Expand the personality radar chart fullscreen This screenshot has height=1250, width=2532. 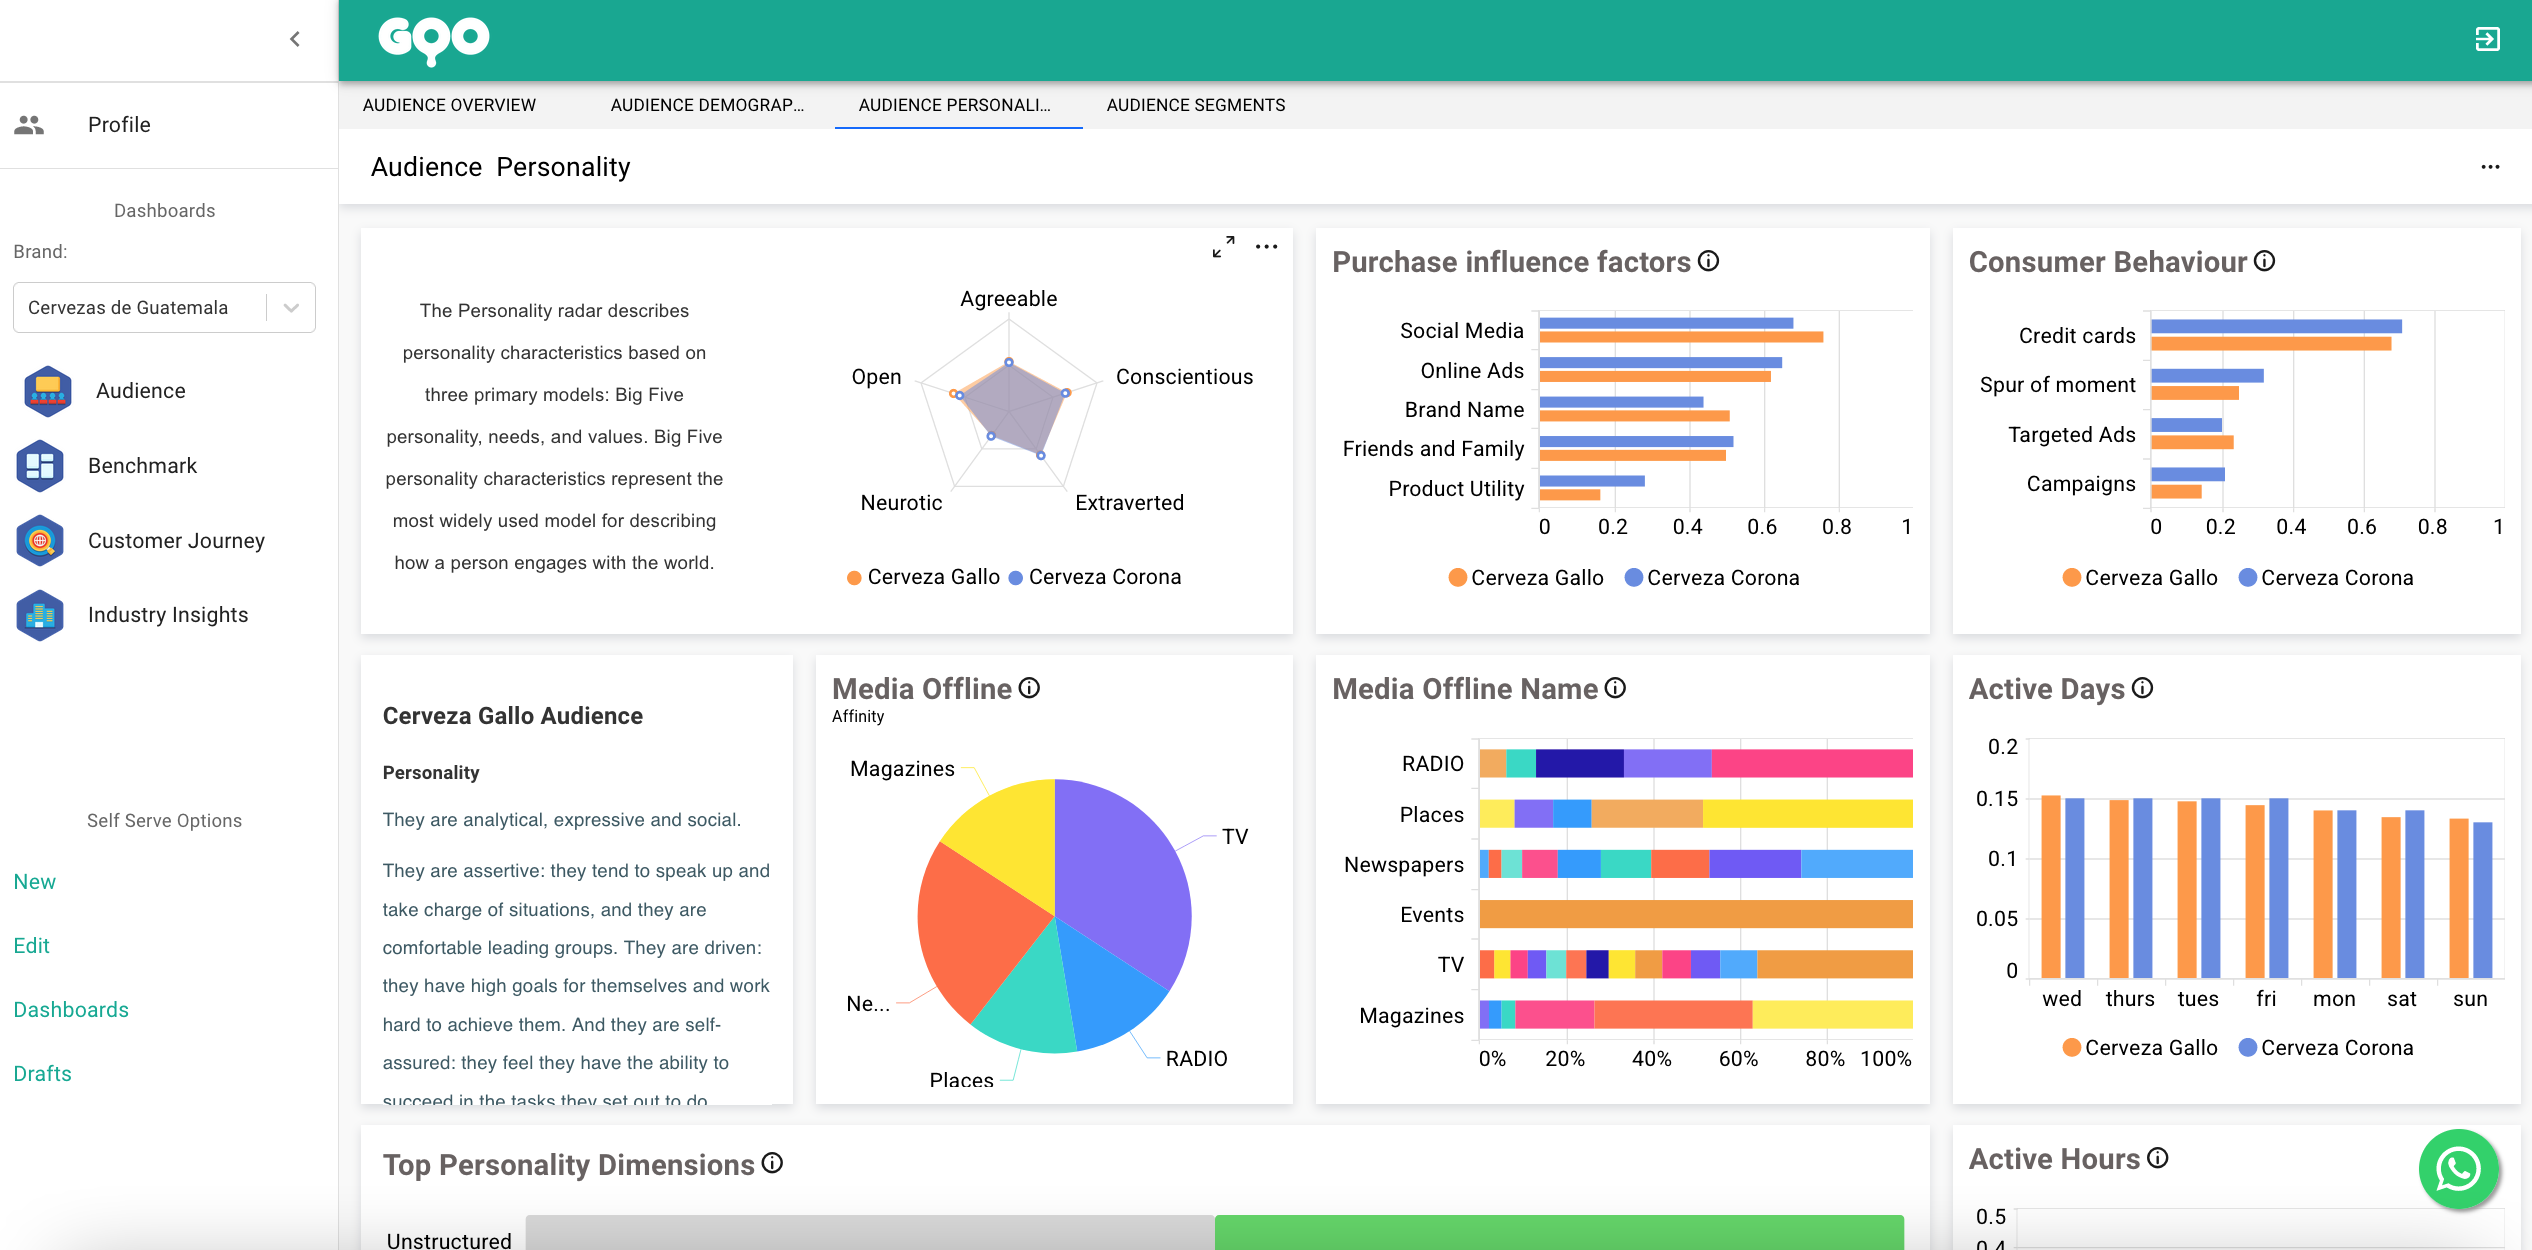pyautogui.click(x=1223, y=247)
